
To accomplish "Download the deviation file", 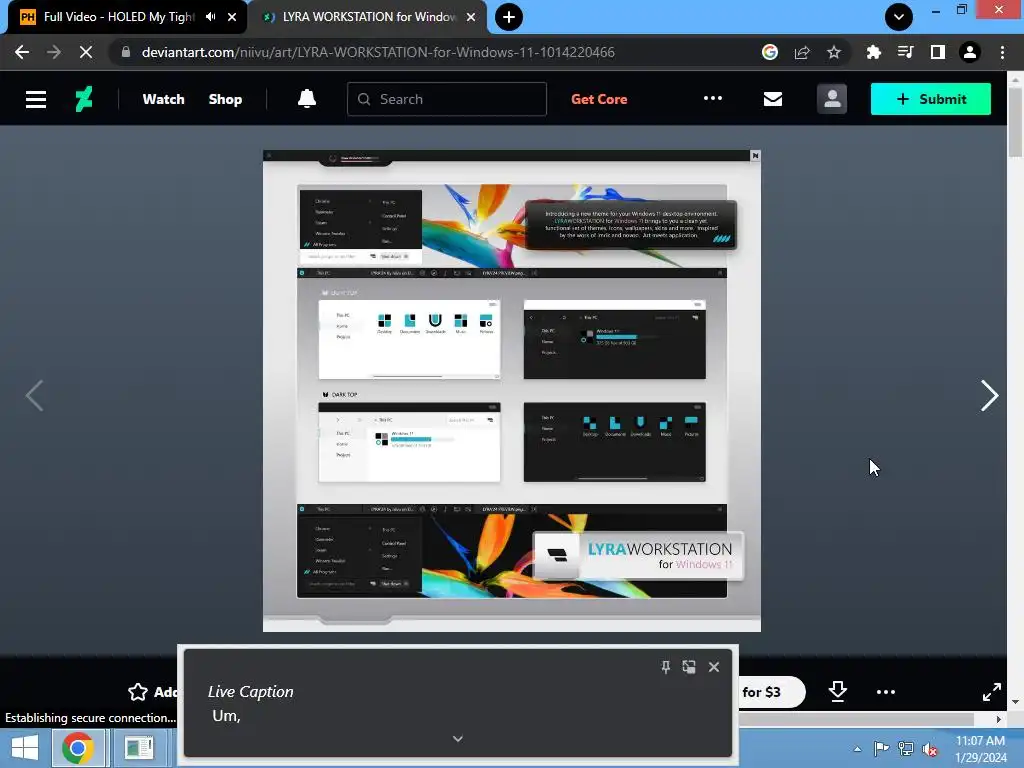I will click(838, 692).
